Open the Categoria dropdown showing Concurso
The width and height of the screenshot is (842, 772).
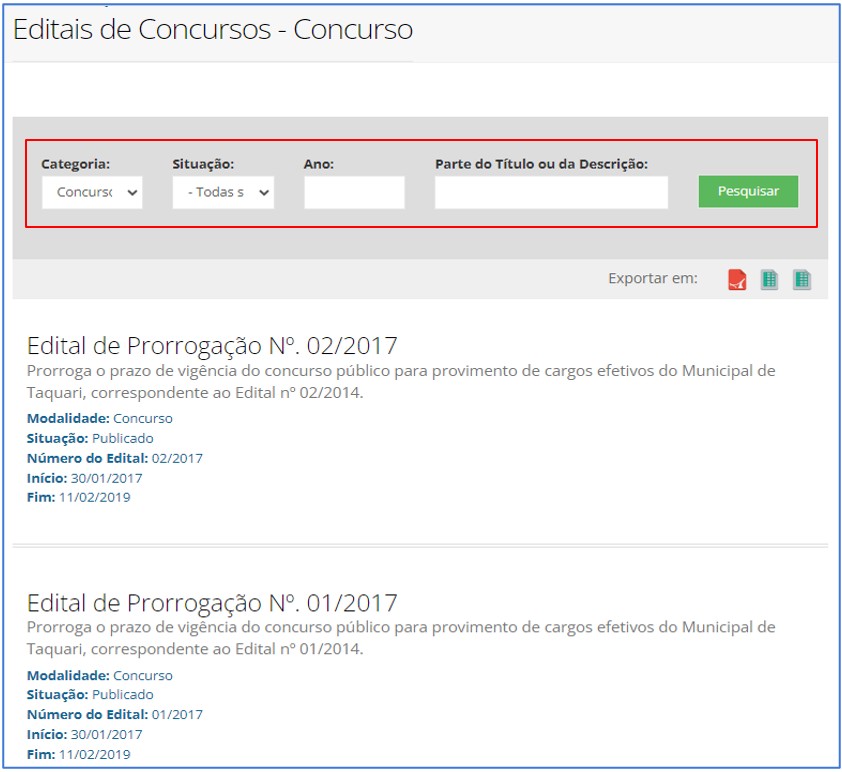pos(92,192)
